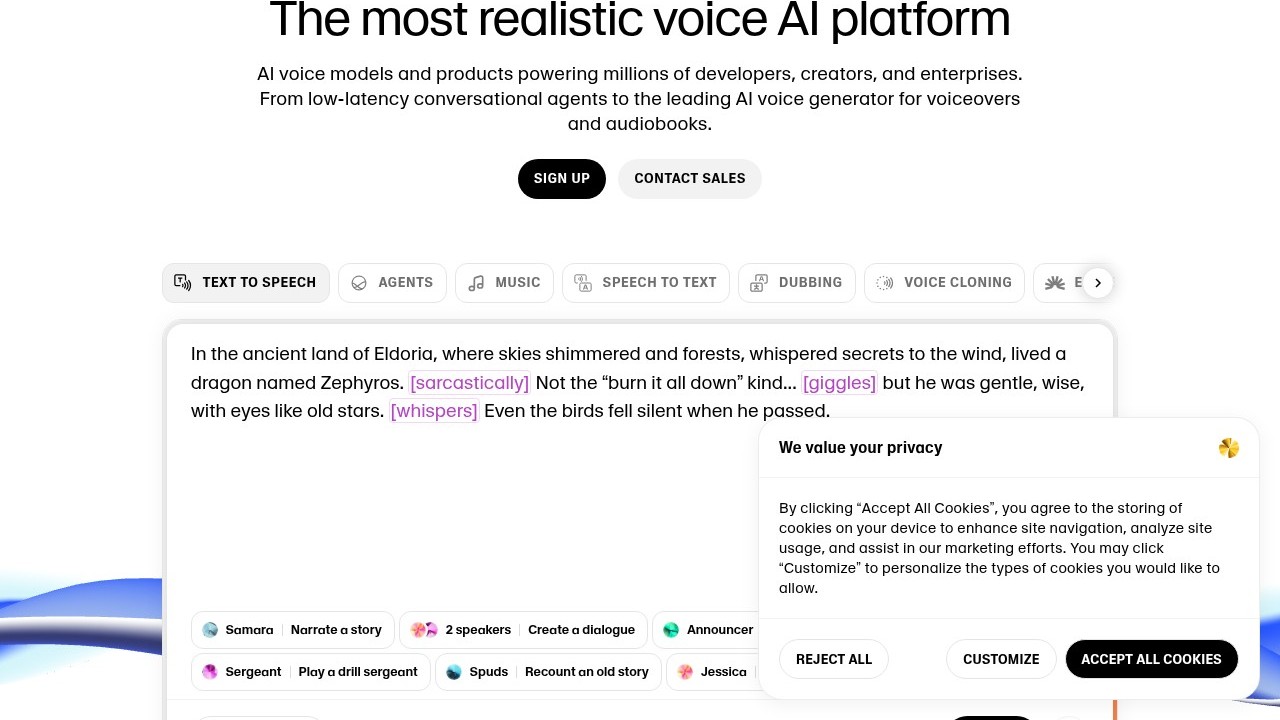The image size is (1280, 720).
Task: Click the Music note icon
Action: click(x=476, y=283)
